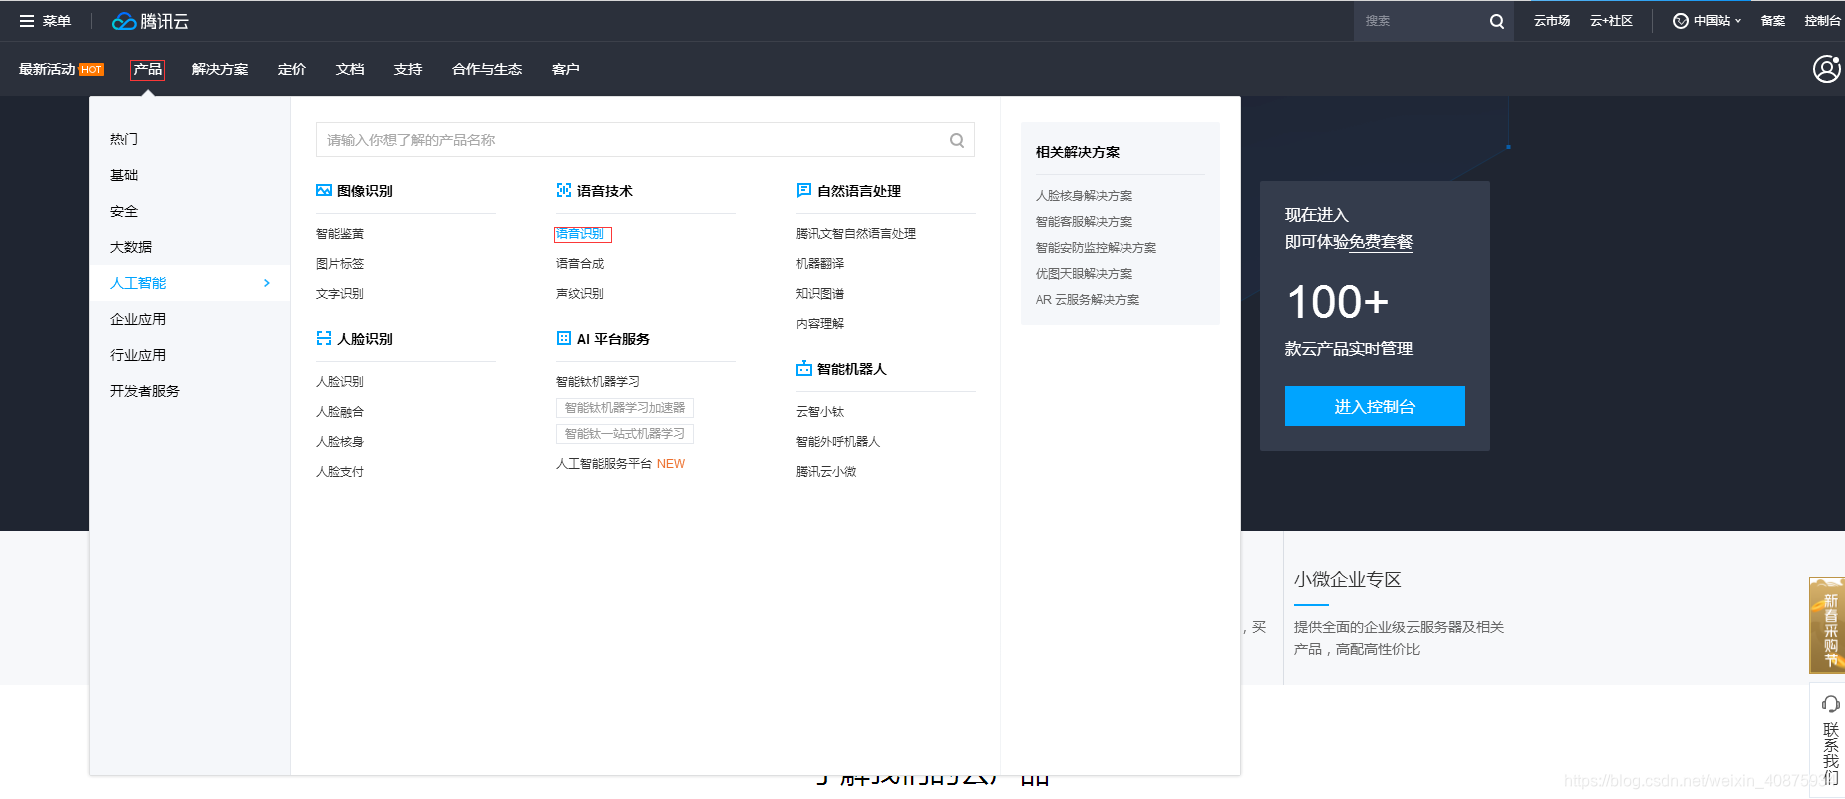Click the 中国站 globe icon

click(1681, 21)
